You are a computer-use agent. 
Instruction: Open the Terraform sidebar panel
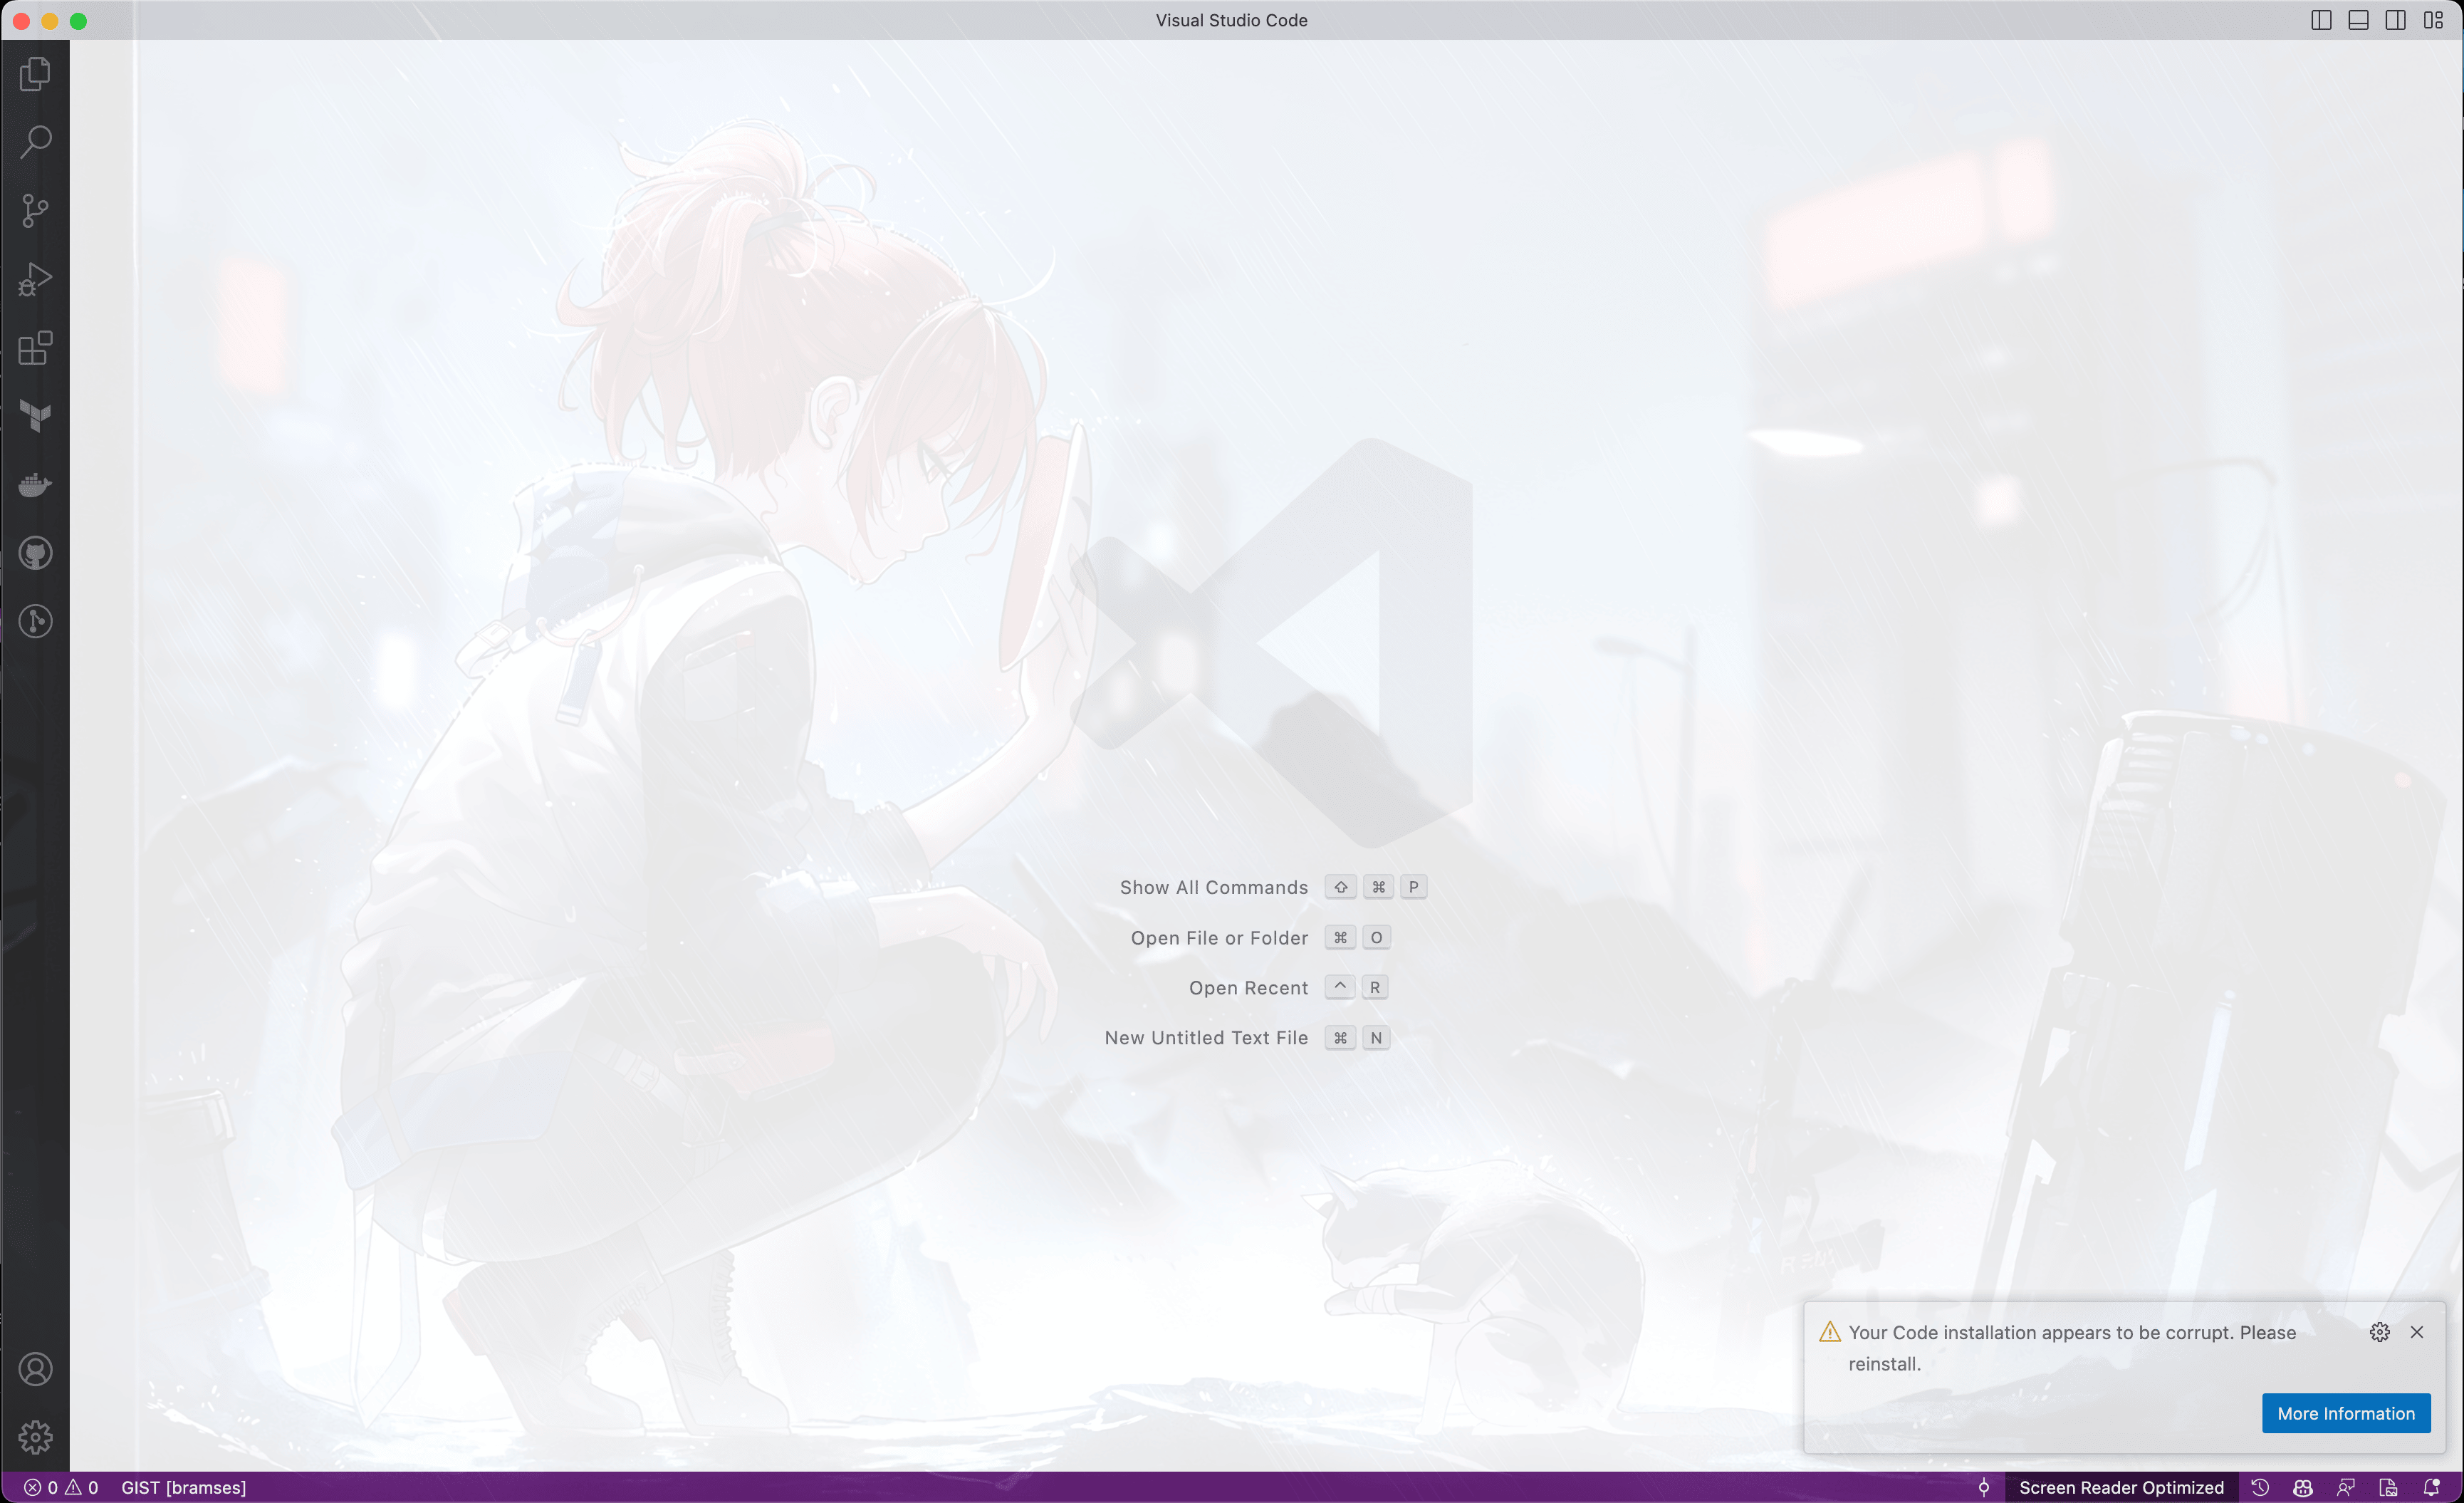point(35,416)
